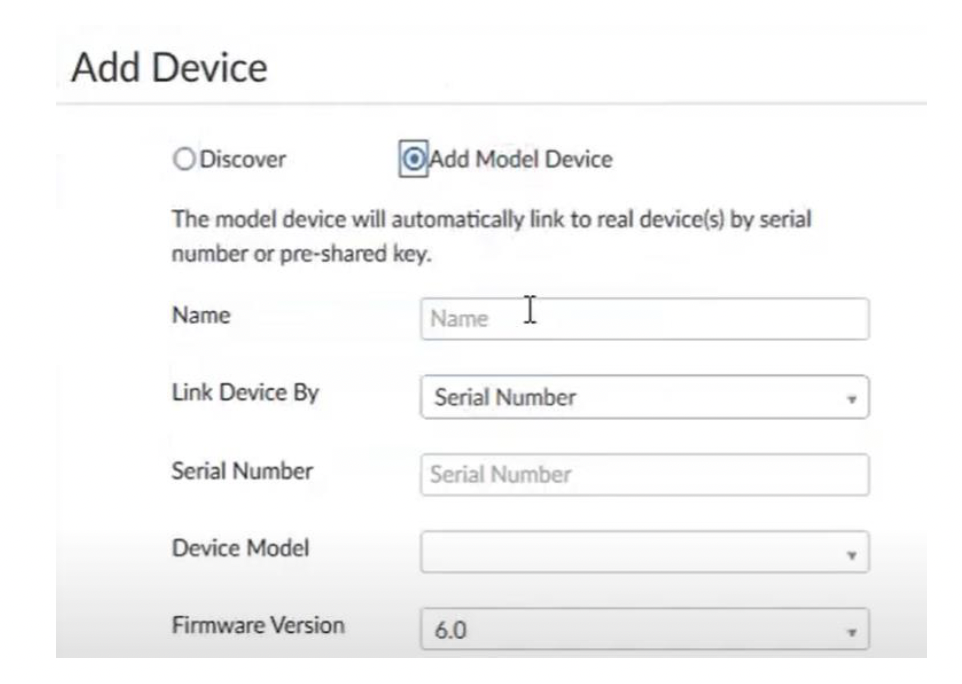Open the Link Device By dropdown
The image size is (962, 684).
644,397
